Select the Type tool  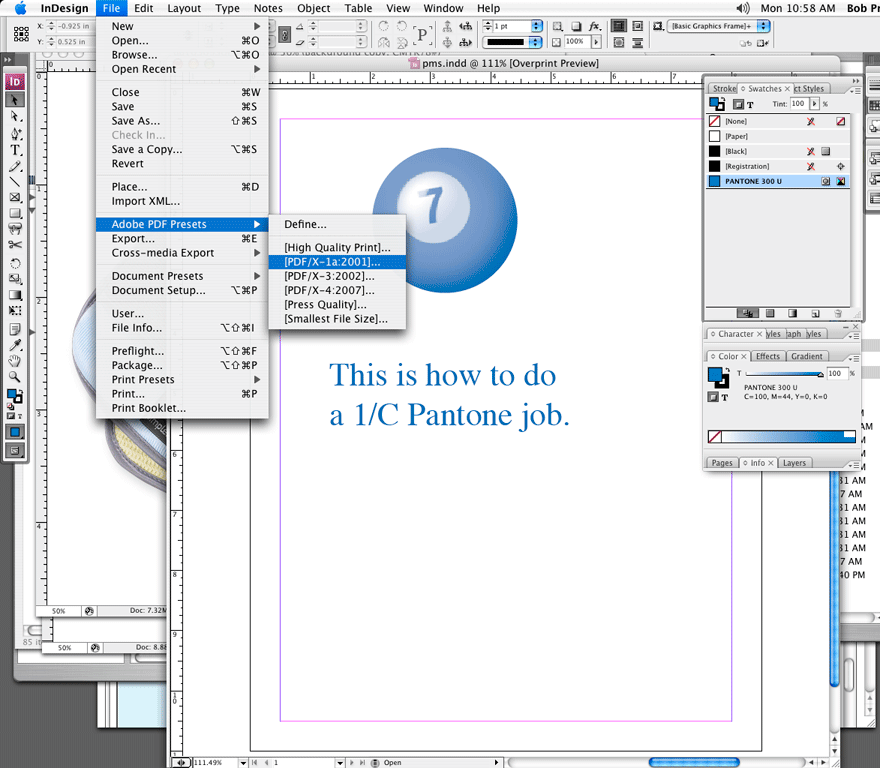(16, 149)
